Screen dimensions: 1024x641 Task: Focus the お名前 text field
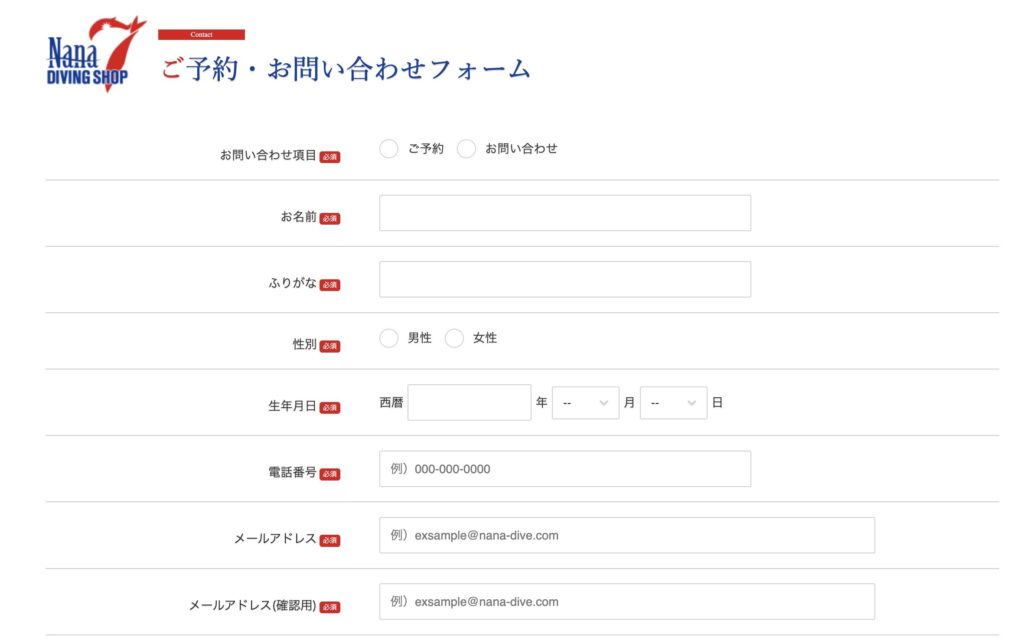click(564, 213)
